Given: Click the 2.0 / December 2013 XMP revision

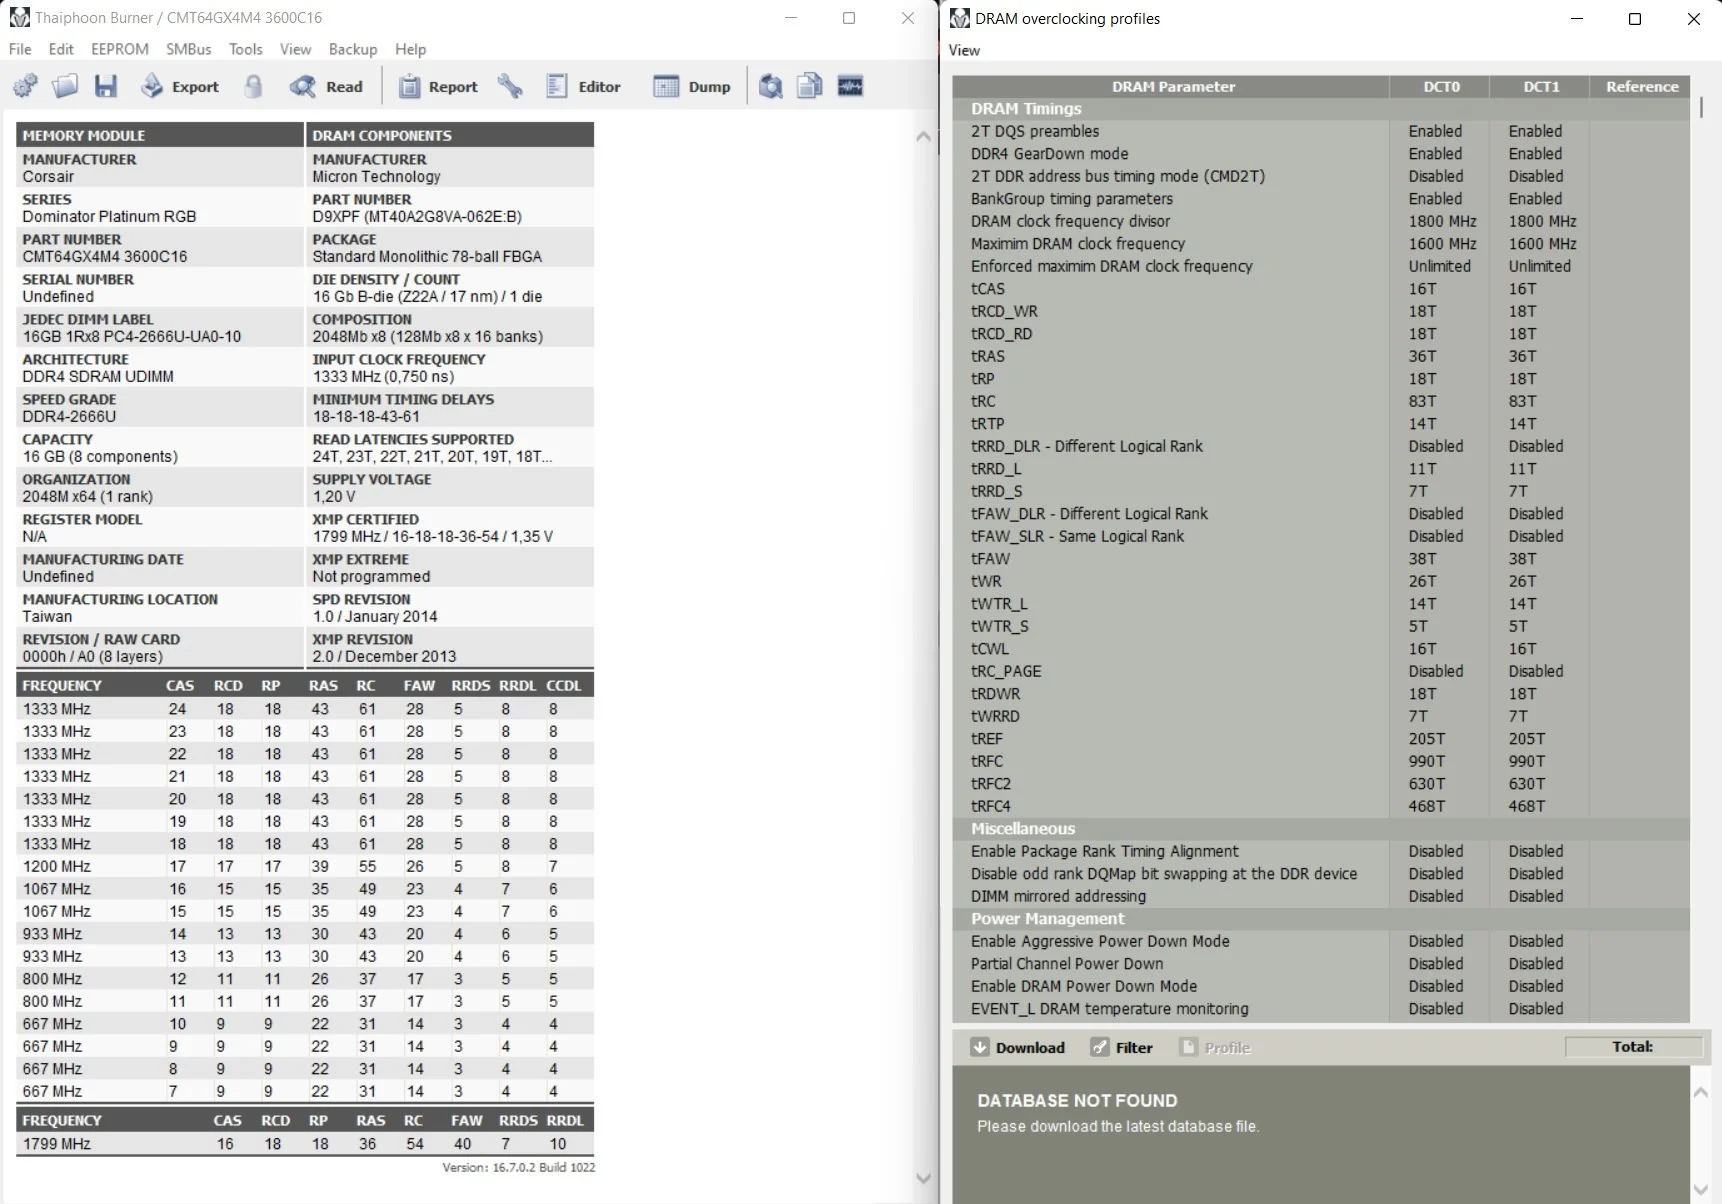Looking at the screenshot, I should [384, 657].
